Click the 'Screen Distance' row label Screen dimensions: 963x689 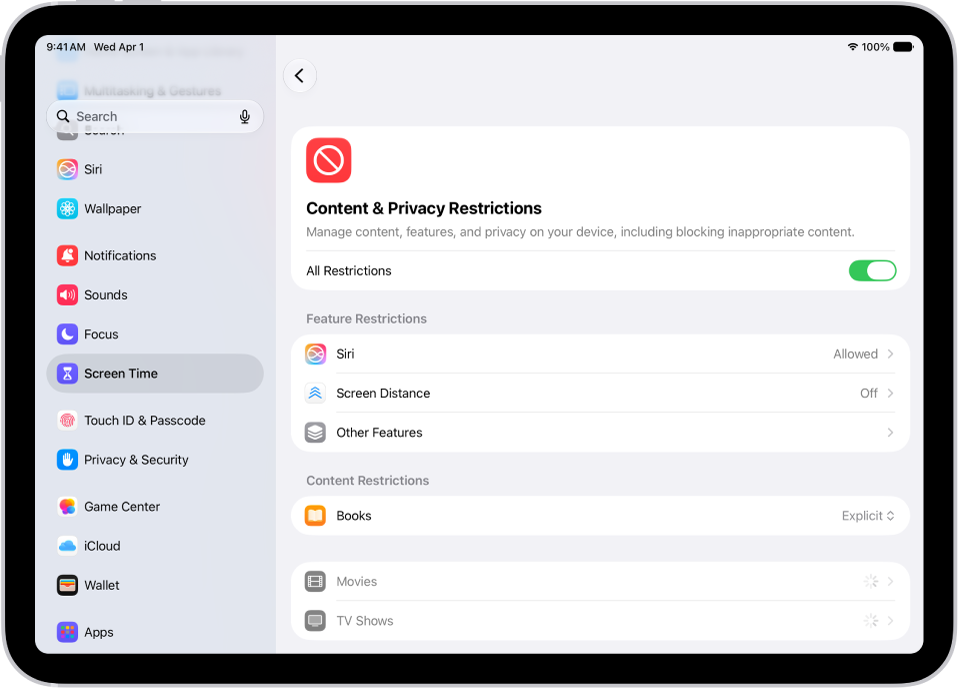pos(383,393)
